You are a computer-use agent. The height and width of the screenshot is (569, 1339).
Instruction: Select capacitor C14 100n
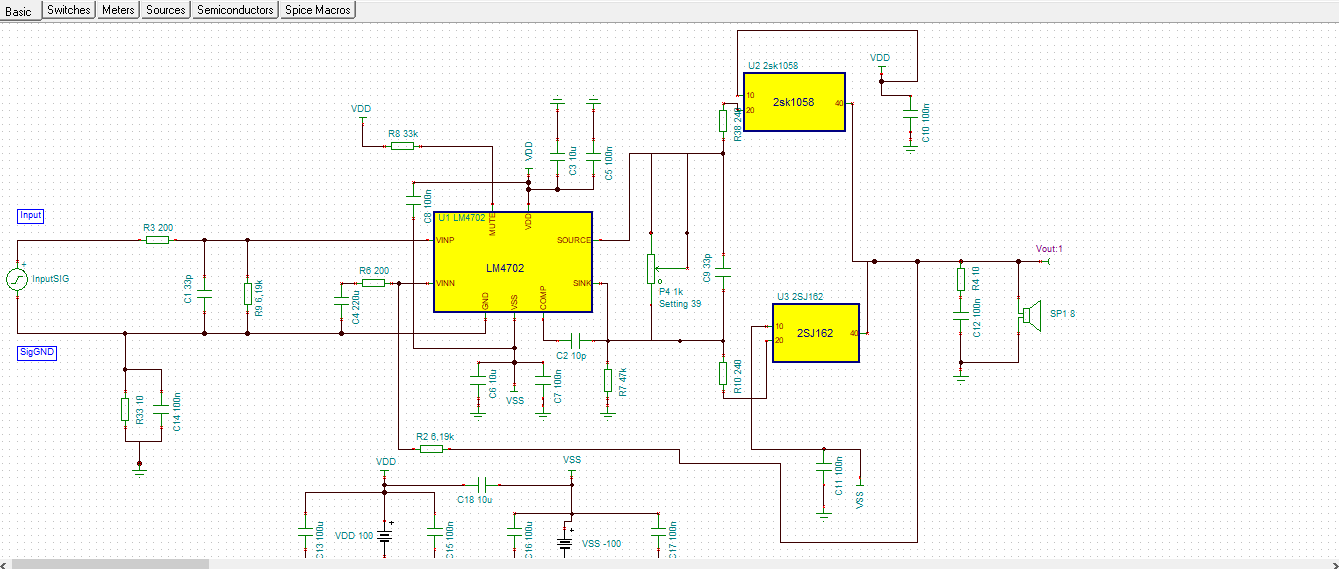(x=160, y=409)
